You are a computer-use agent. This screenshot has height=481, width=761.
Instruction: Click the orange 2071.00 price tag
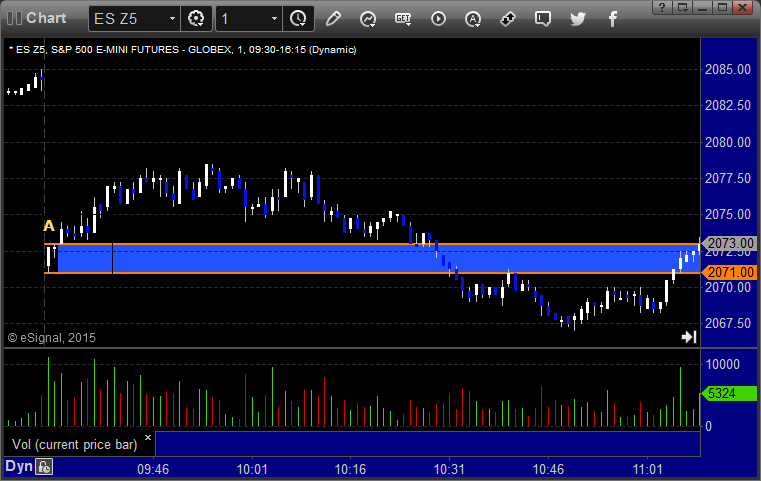[x=729, y=272]
